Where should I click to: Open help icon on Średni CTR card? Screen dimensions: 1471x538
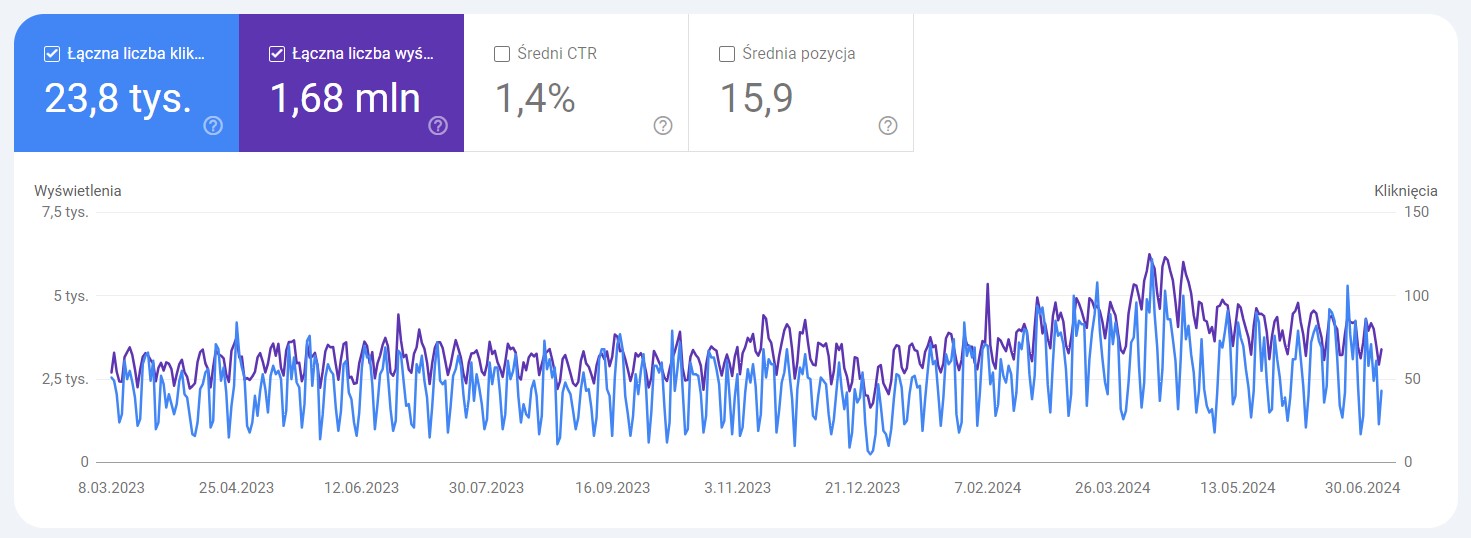[663, 126]
